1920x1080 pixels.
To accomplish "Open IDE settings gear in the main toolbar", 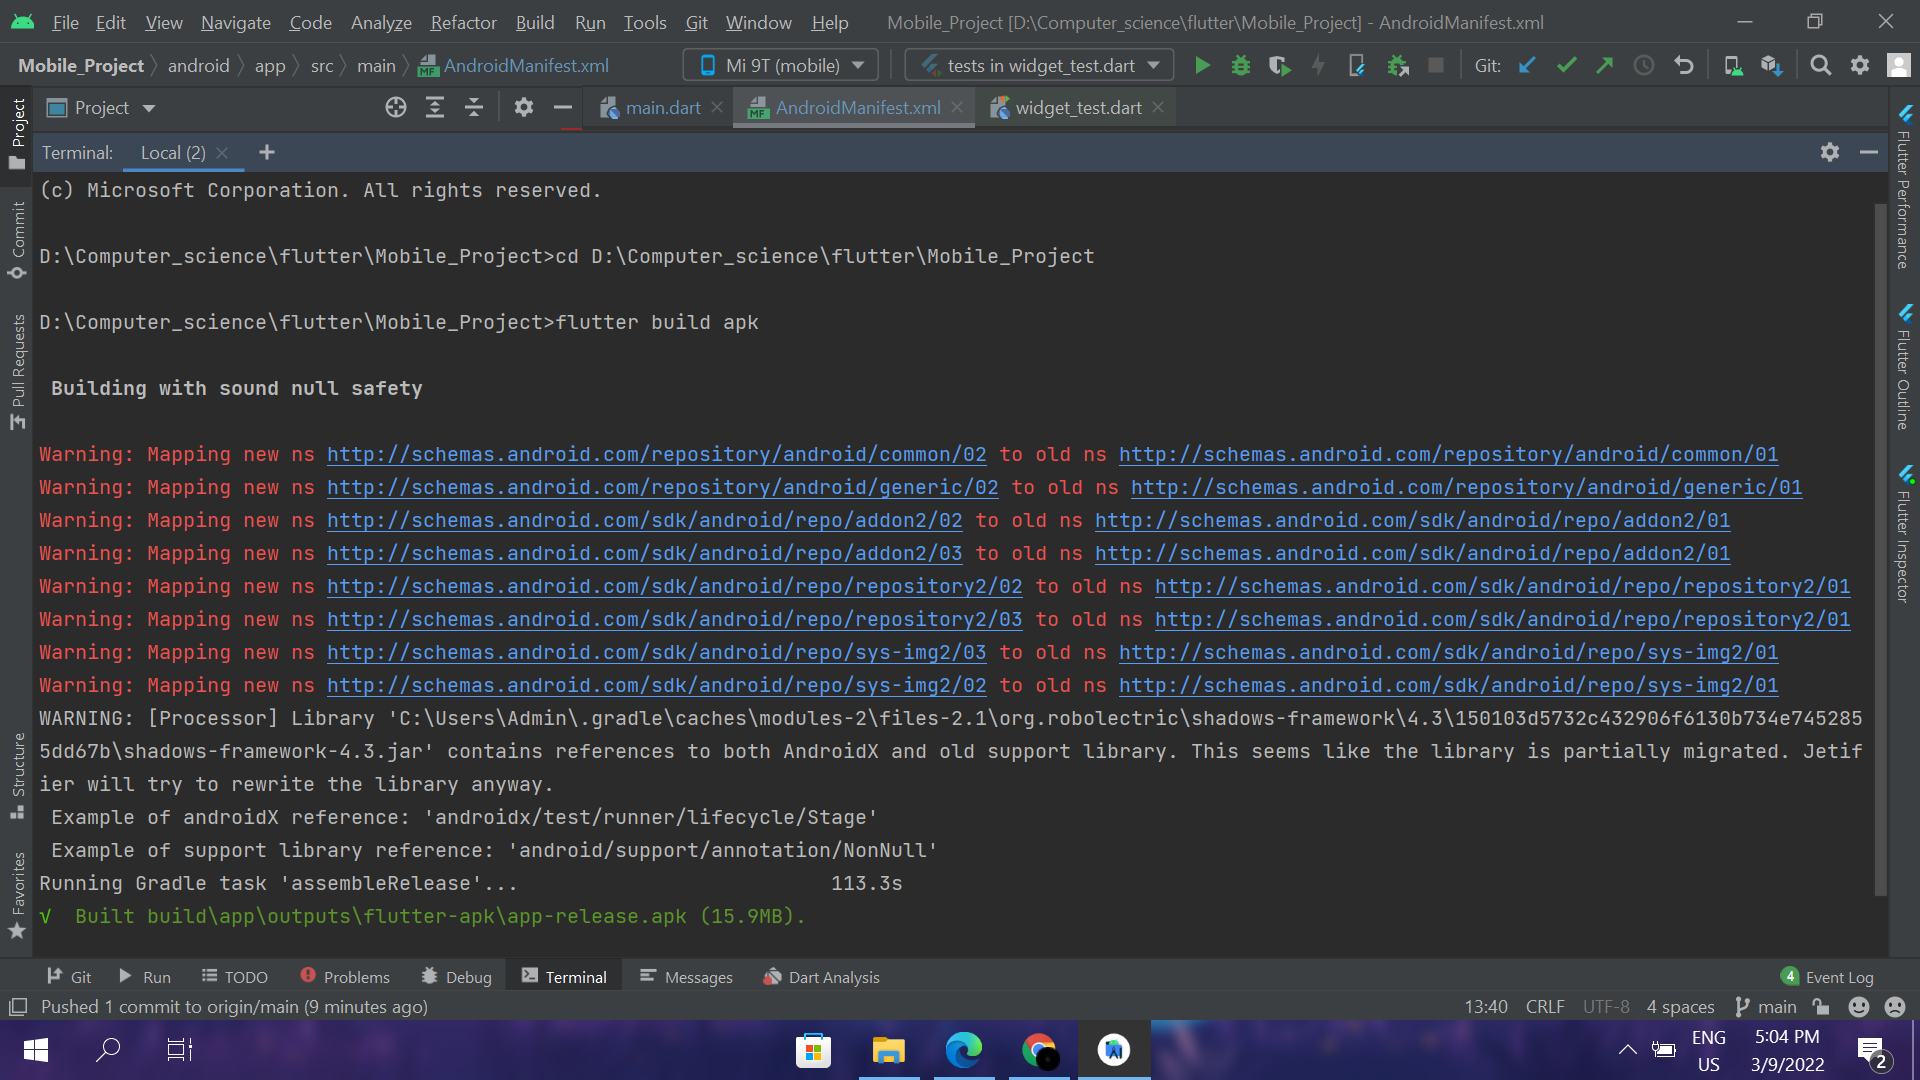I will coord(1860,66).
